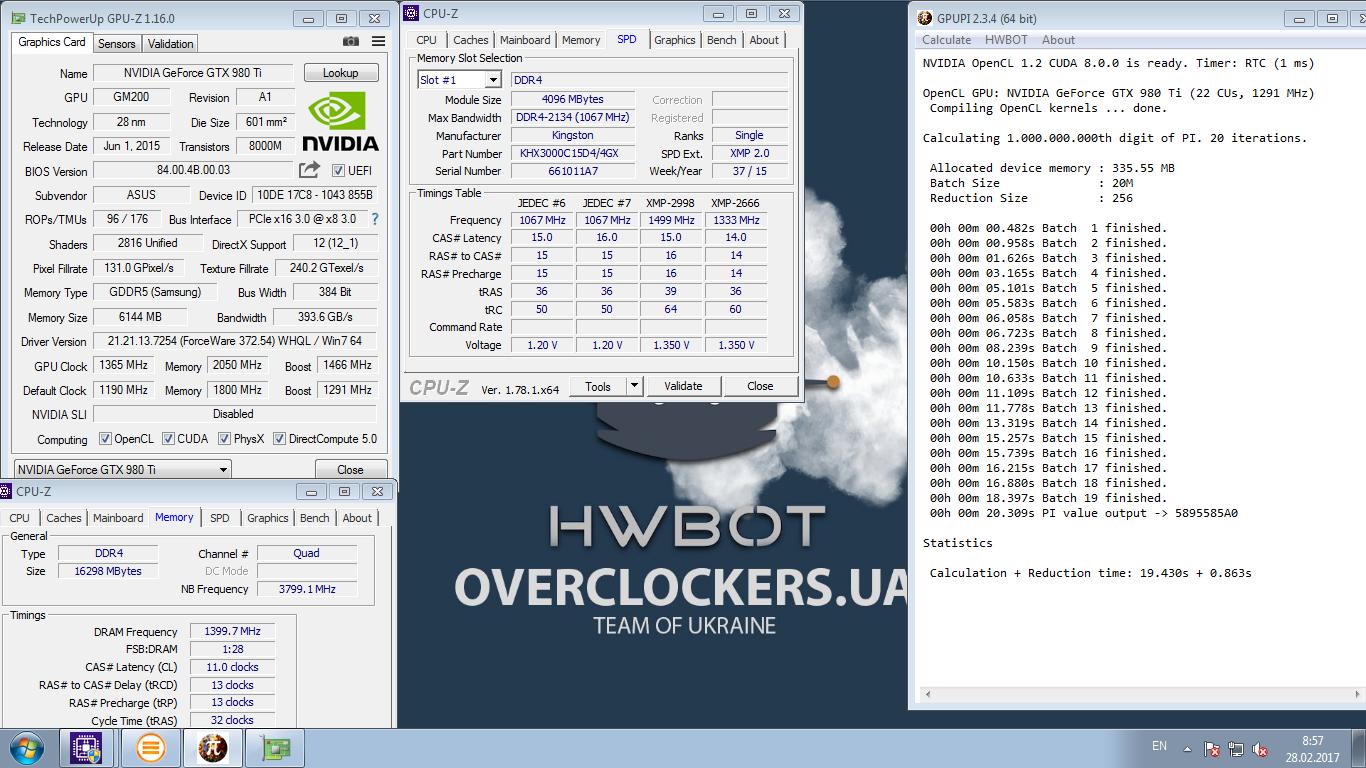The width and height of the screenshot is (1366, 768).
Task: Open the Action Center flag icon
Action: click(1211, 748)
